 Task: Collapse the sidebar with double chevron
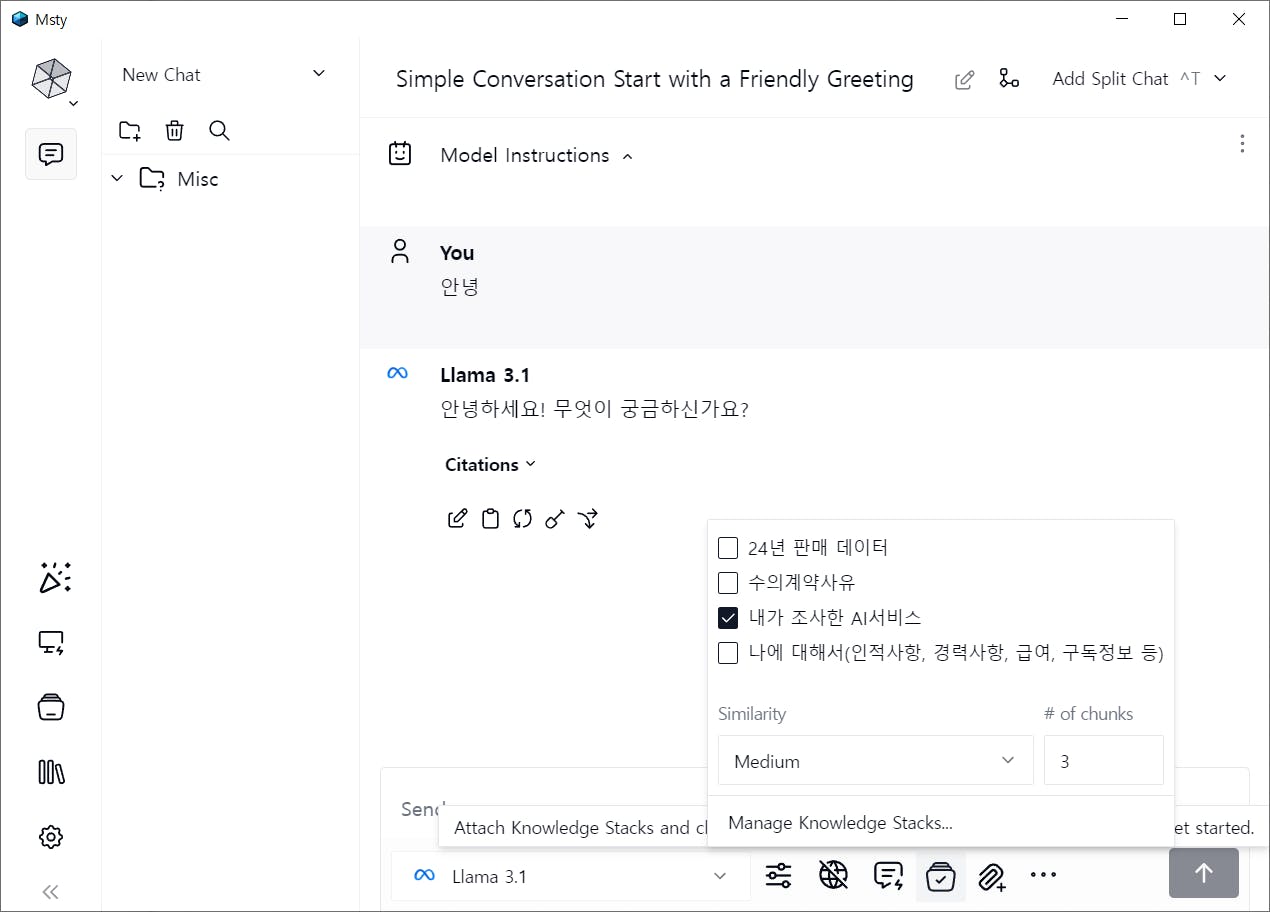[51, 892]
